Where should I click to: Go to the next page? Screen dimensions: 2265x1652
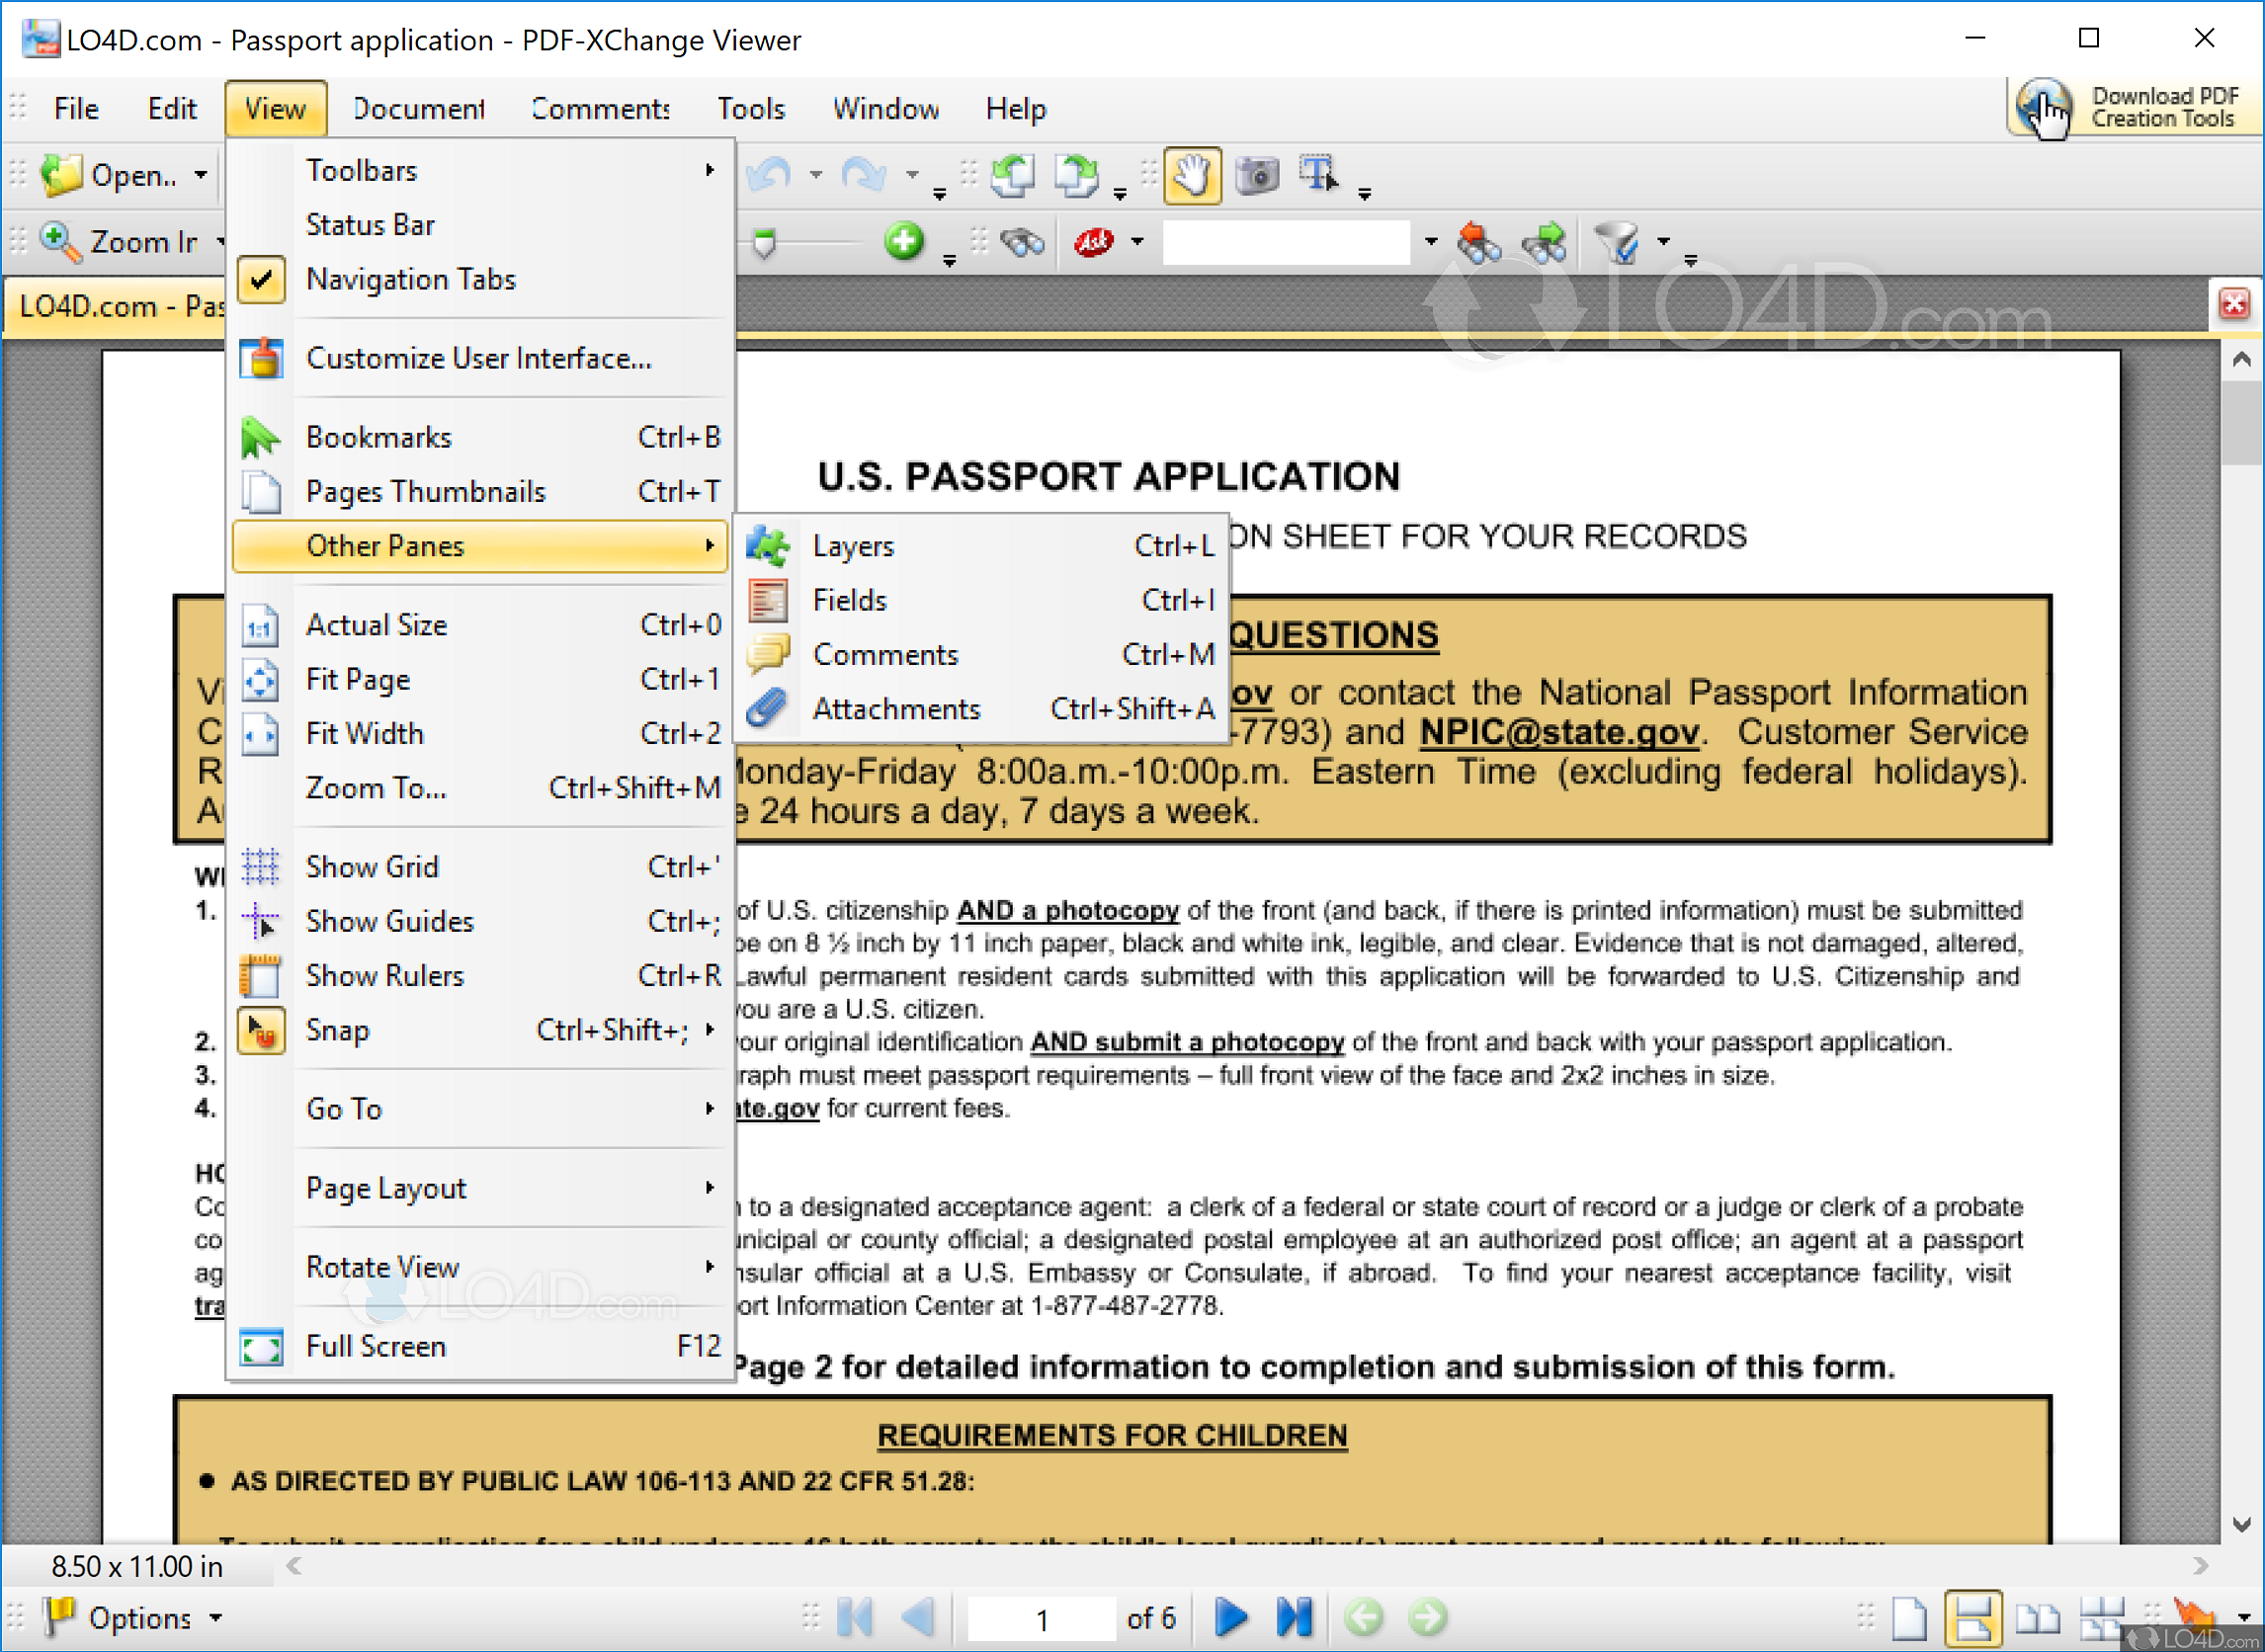click(x=1230, y=1617)
